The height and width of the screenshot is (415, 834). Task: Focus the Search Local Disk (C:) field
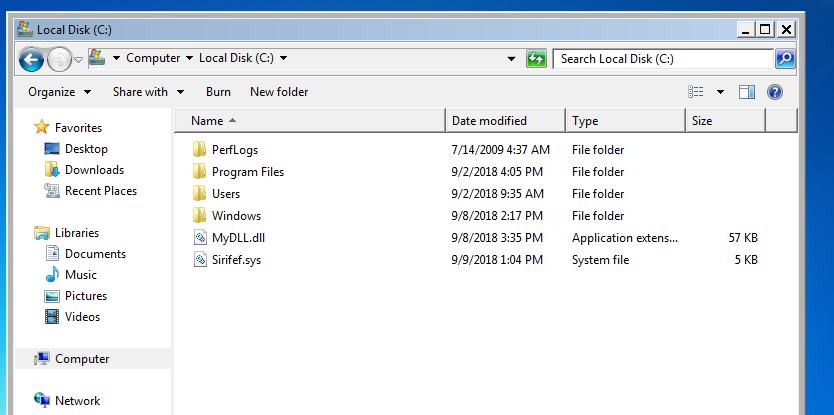click(x=663, y=59)
